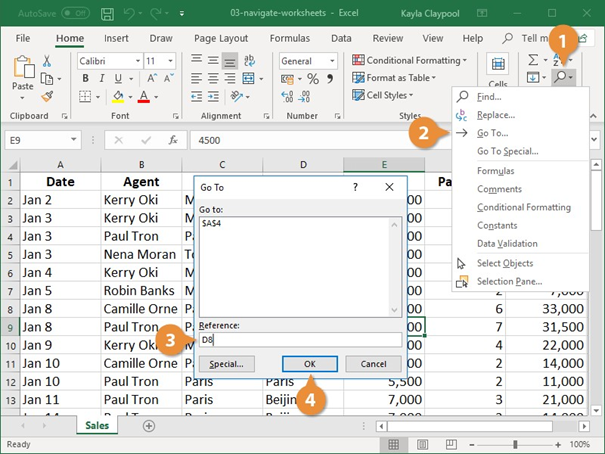Click the Select All corner triangle
Viewport: 605px width, 454px height.
pos(12,165)
